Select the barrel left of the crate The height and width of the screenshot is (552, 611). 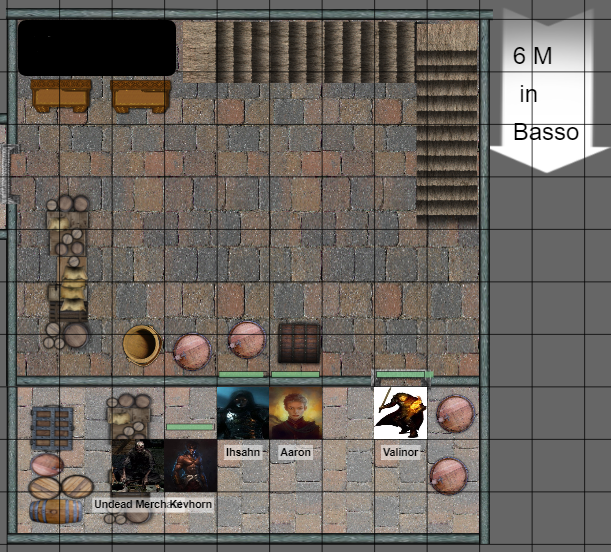pos(247,340)
